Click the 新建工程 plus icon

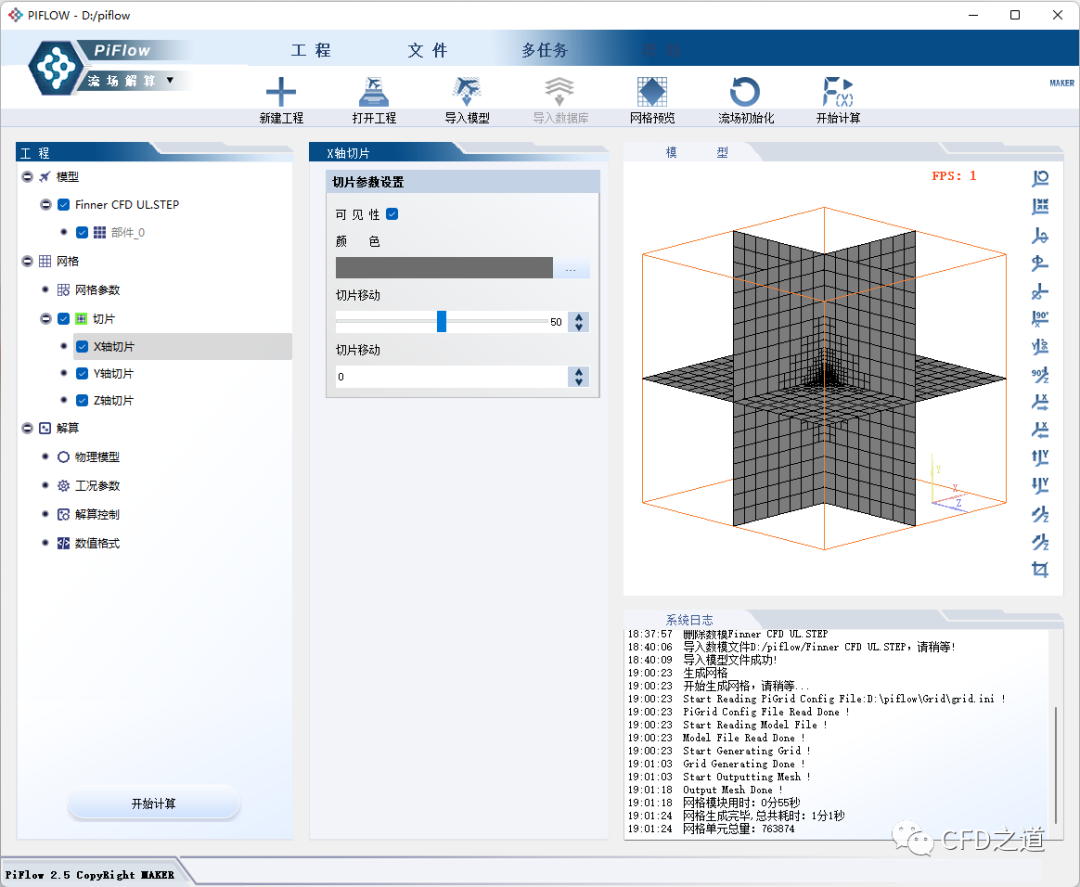coord(281,92)
